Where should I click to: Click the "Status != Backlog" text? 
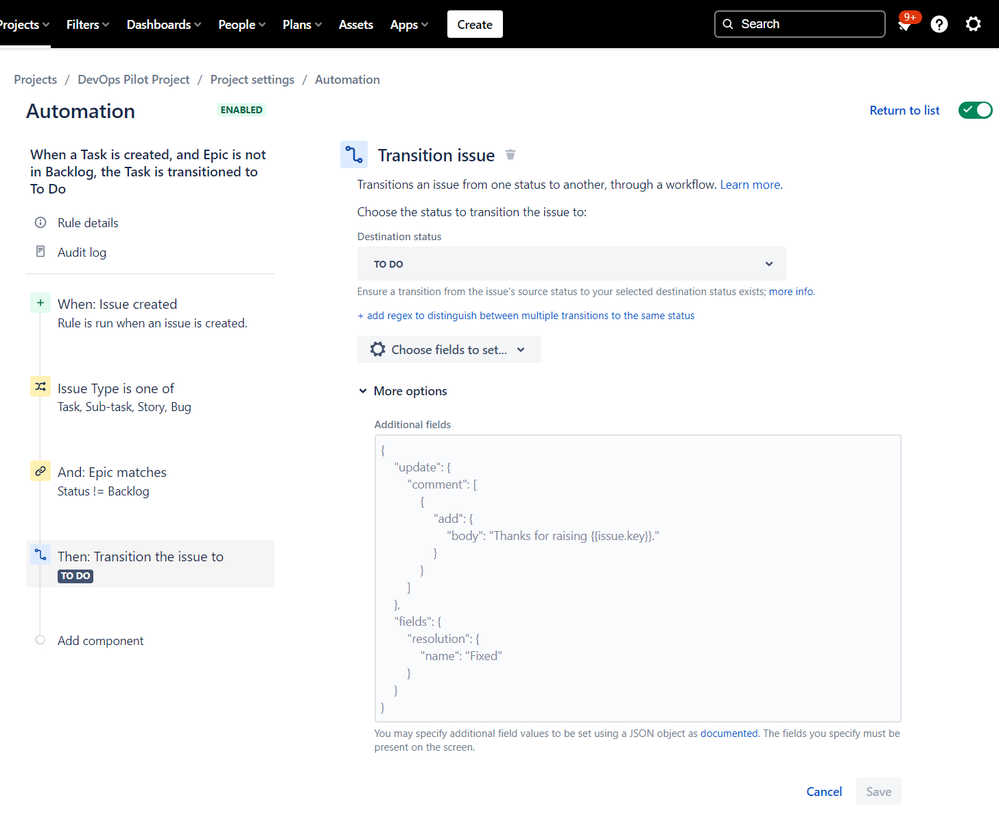pyautogui.click(x=103, y=491)
